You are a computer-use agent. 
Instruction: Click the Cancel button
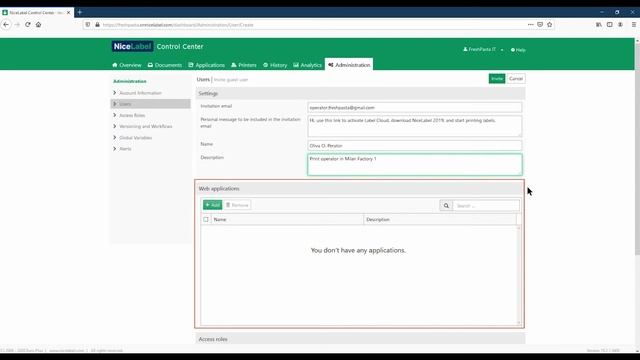coord(516,78)
